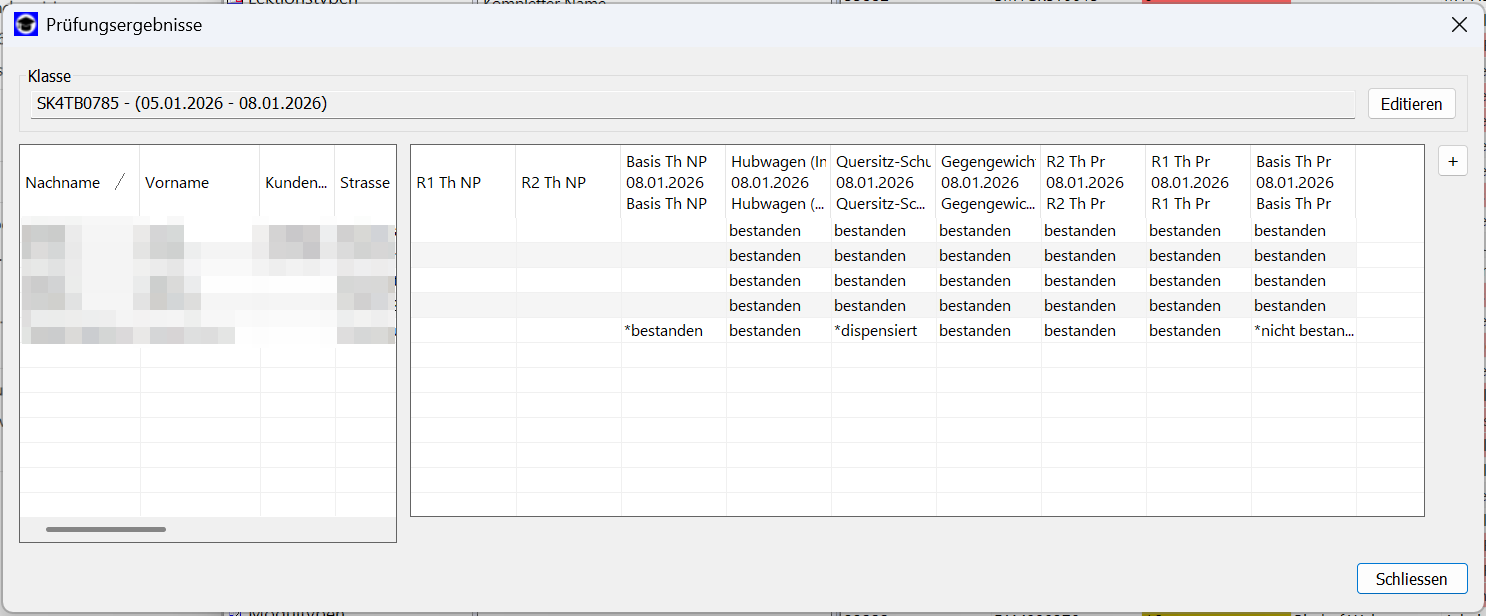Click the Kunden... column header
The image size is (1486, 616).
click(297, 182)
